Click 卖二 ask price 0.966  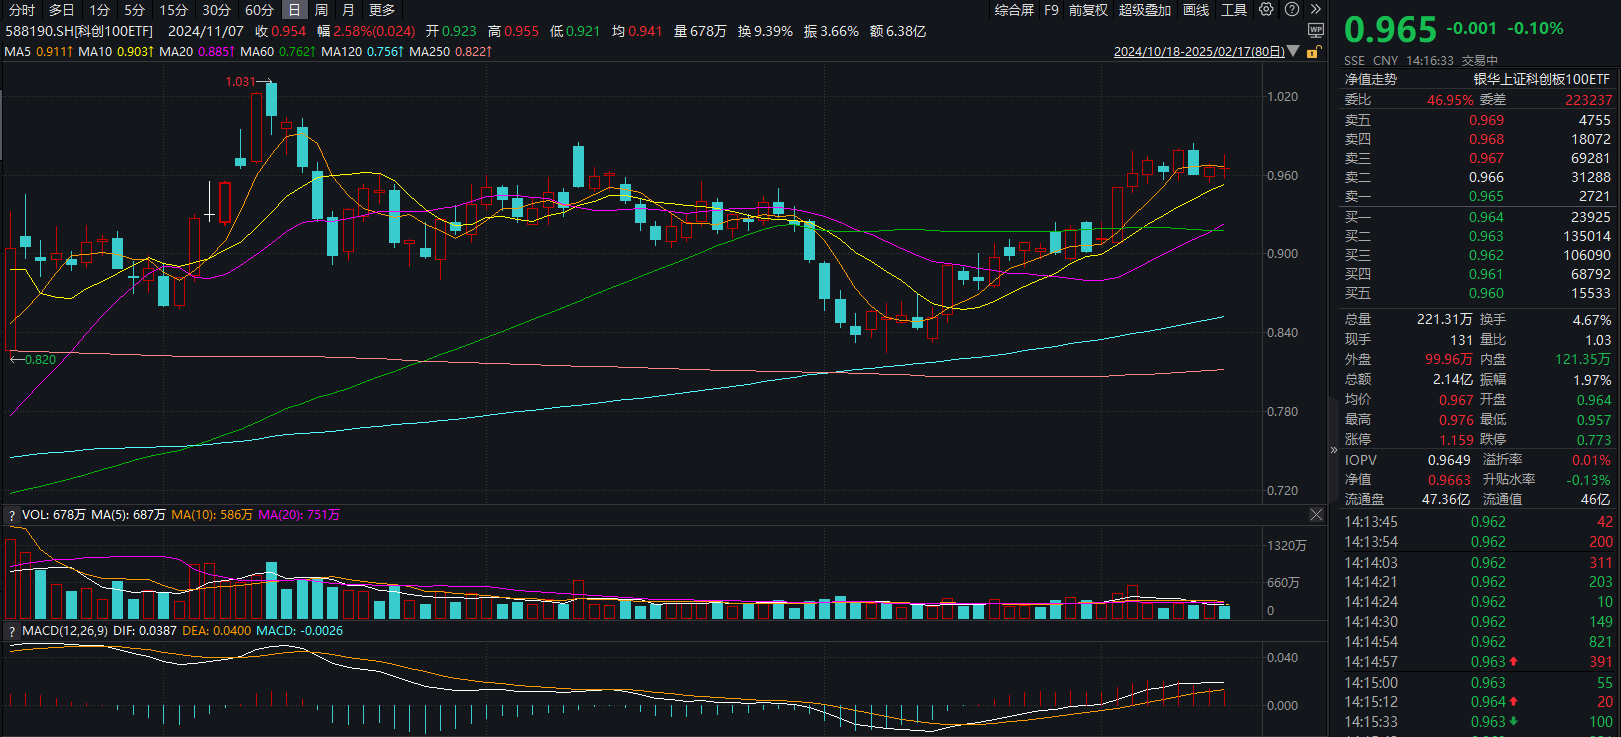(1486, 177)
